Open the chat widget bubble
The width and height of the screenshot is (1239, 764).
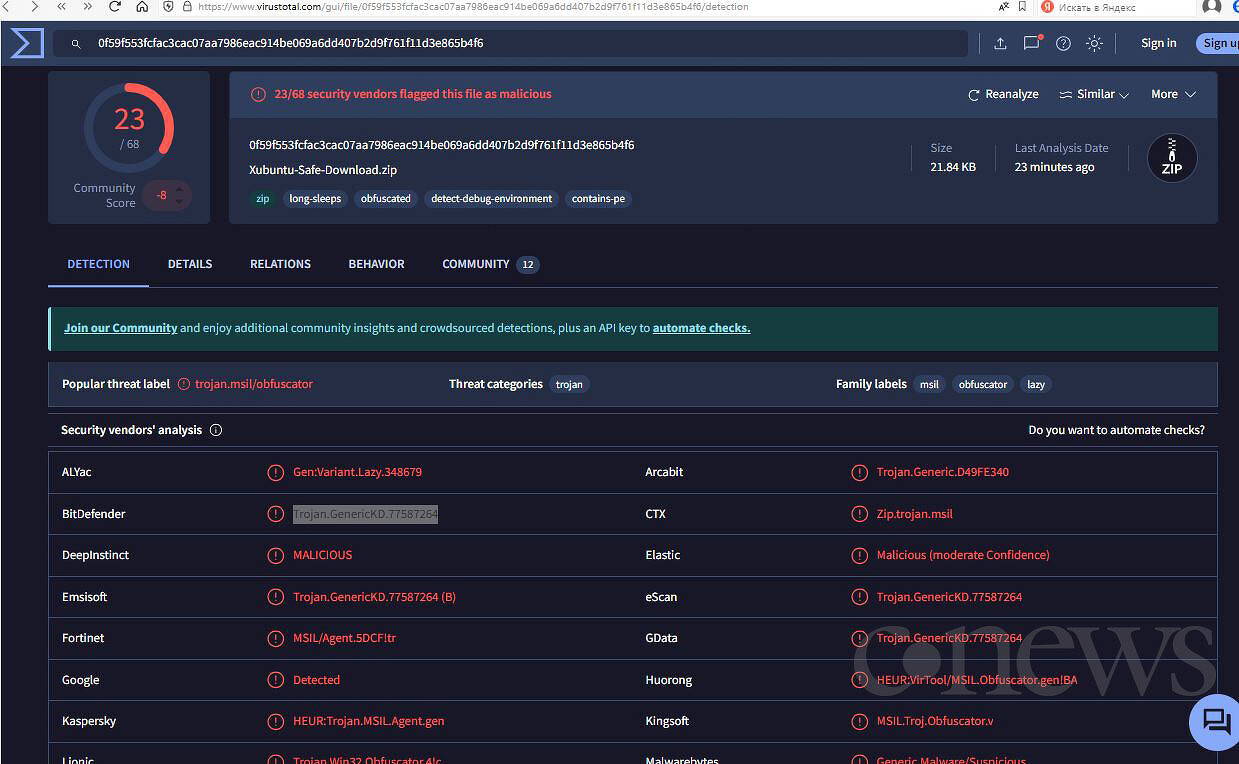[x=1215, y=721]
